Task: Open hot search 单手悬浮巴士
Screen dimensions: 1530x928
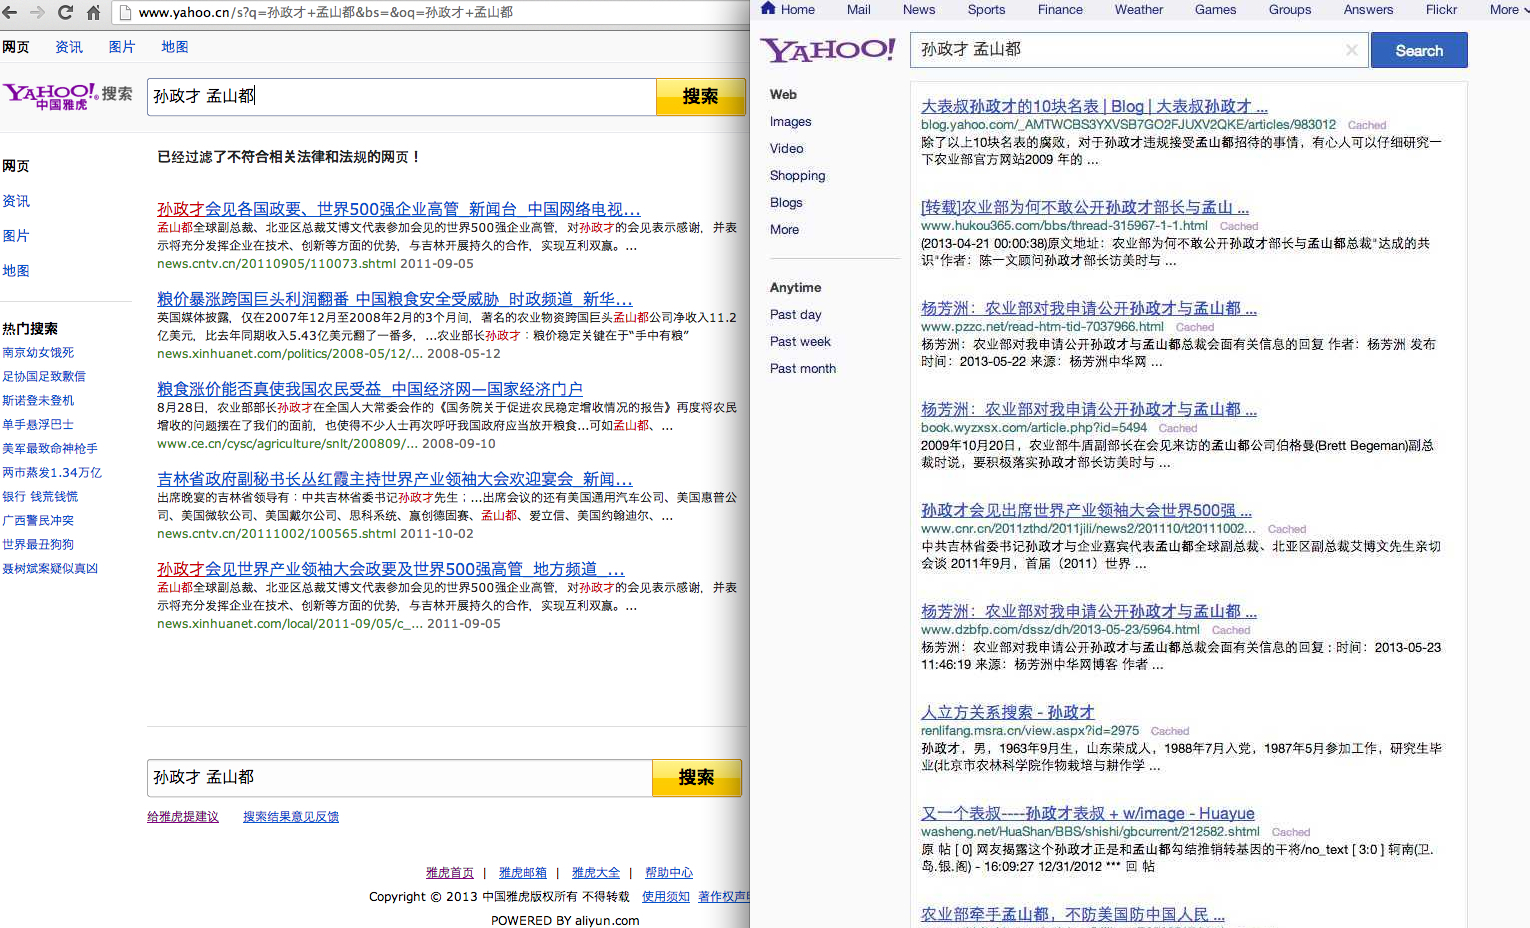Action: [x=38, y=425]
